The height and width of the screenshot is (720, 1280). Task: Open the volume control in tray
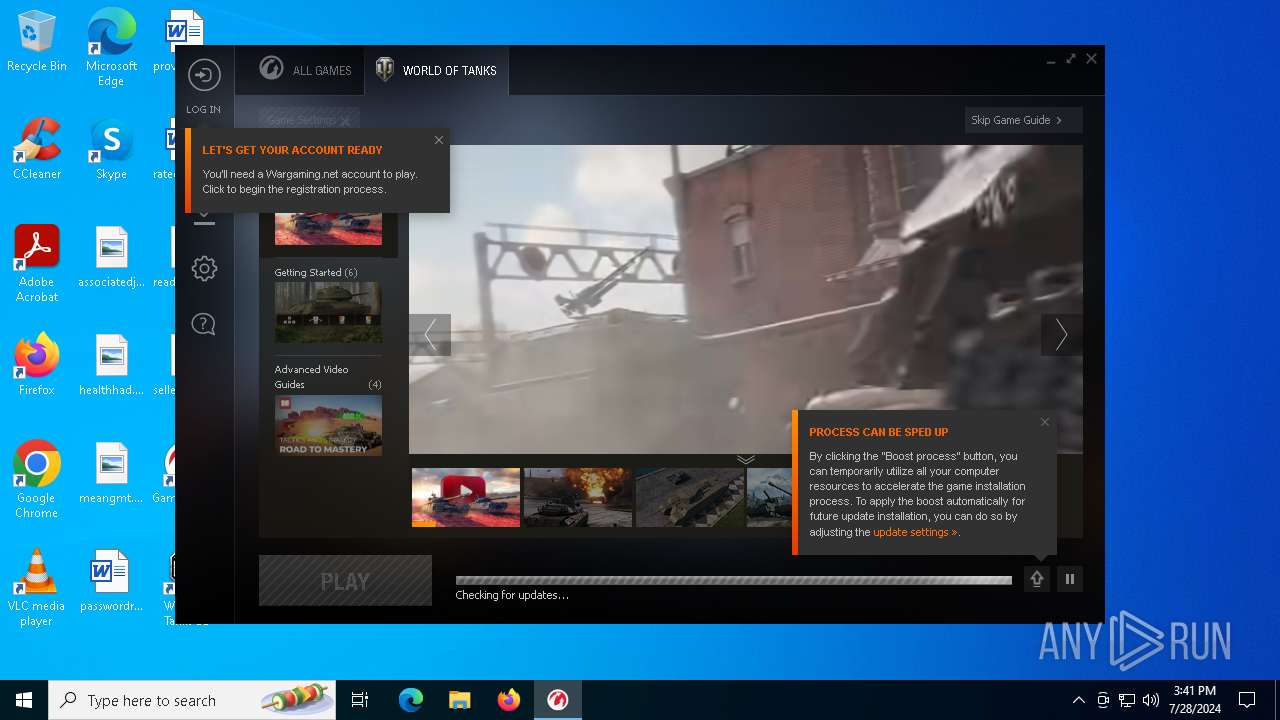[1151, 700]
